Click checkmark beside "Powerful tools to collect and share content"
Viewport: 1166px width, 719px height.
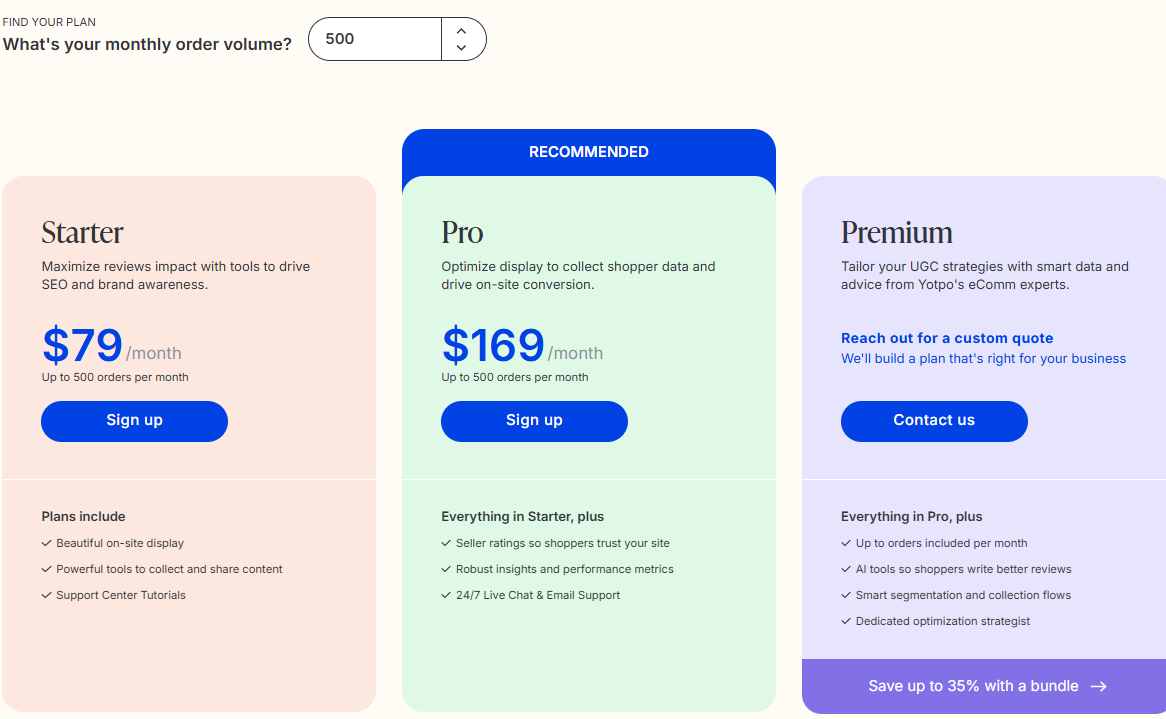pyautogui.click(x=46, y=569)
